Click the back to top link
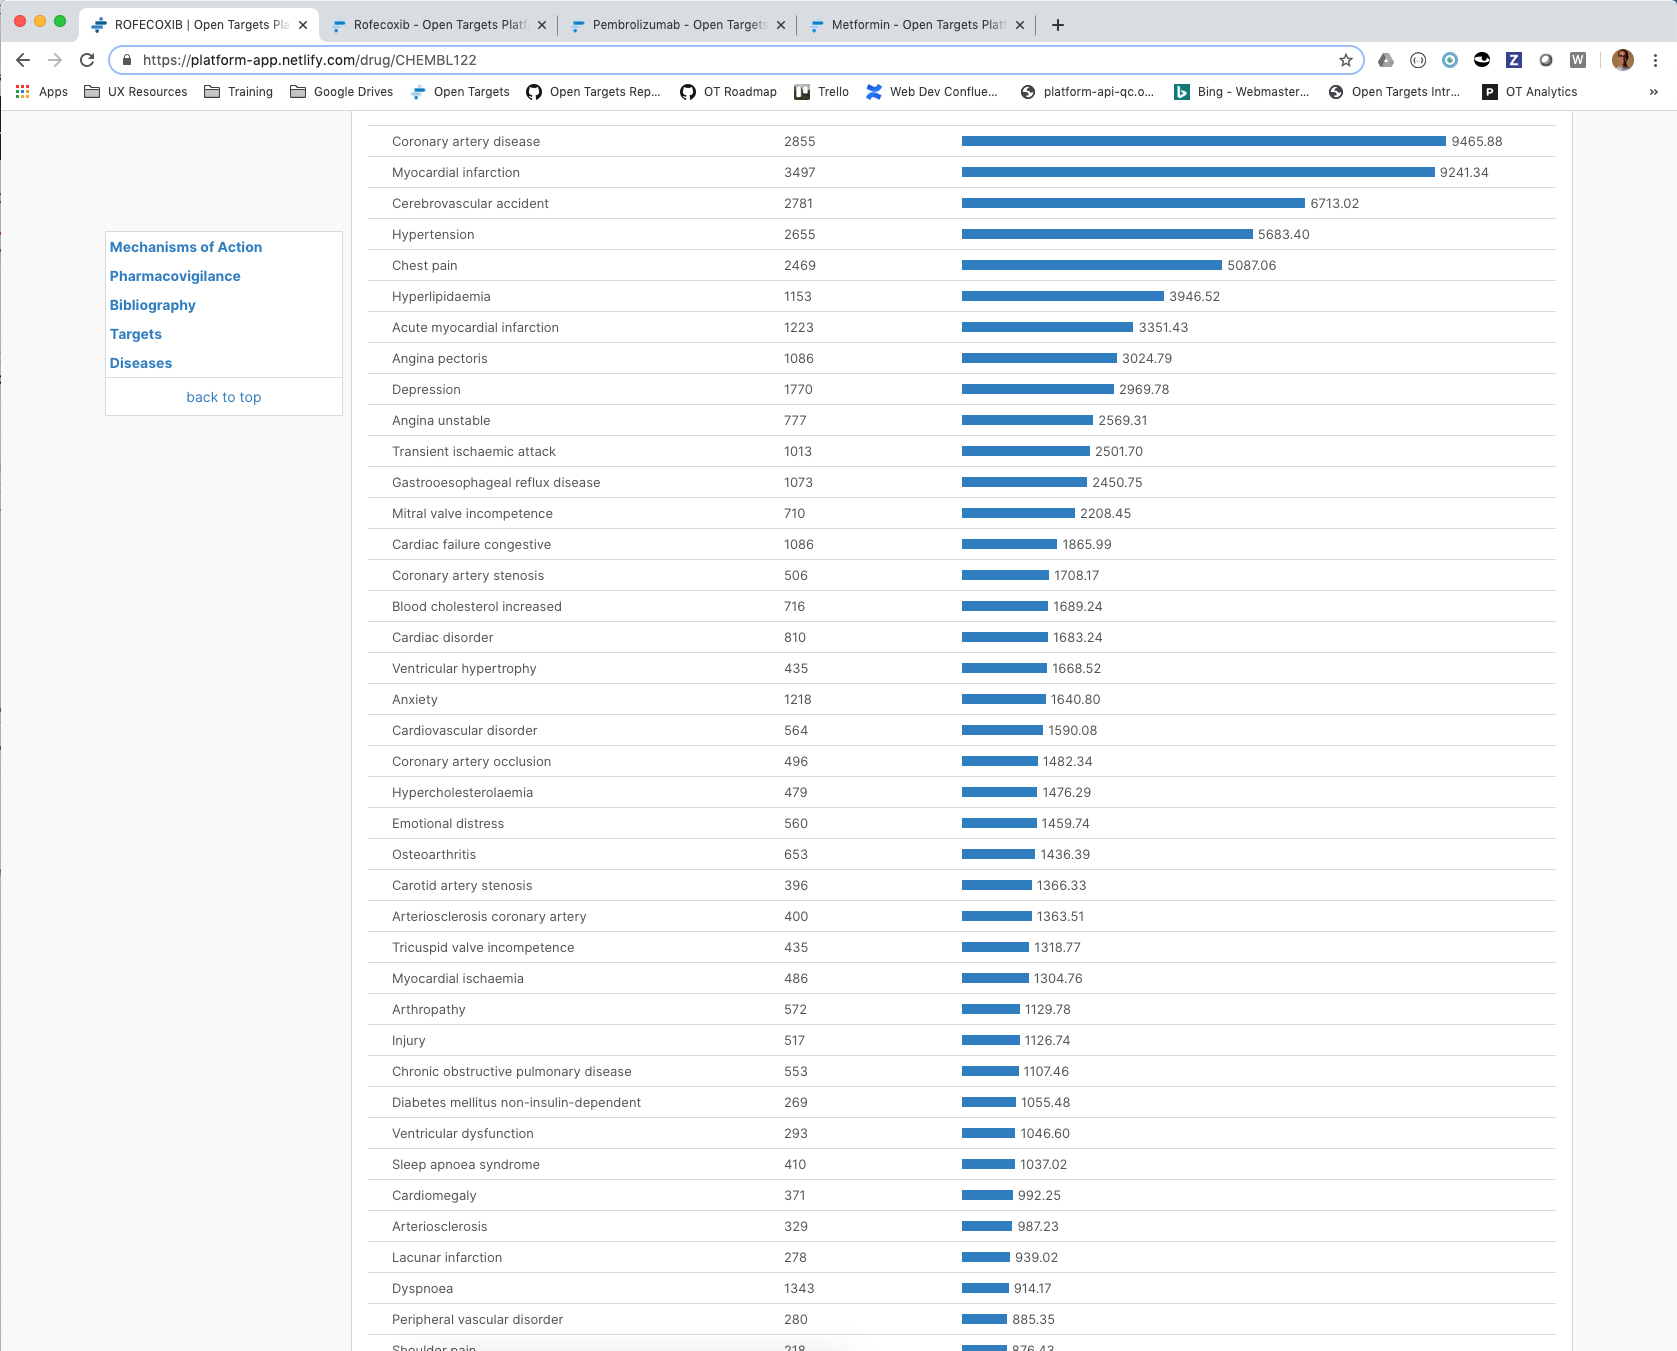This screenshot has width=1677, height=1351. click(223, 396)
